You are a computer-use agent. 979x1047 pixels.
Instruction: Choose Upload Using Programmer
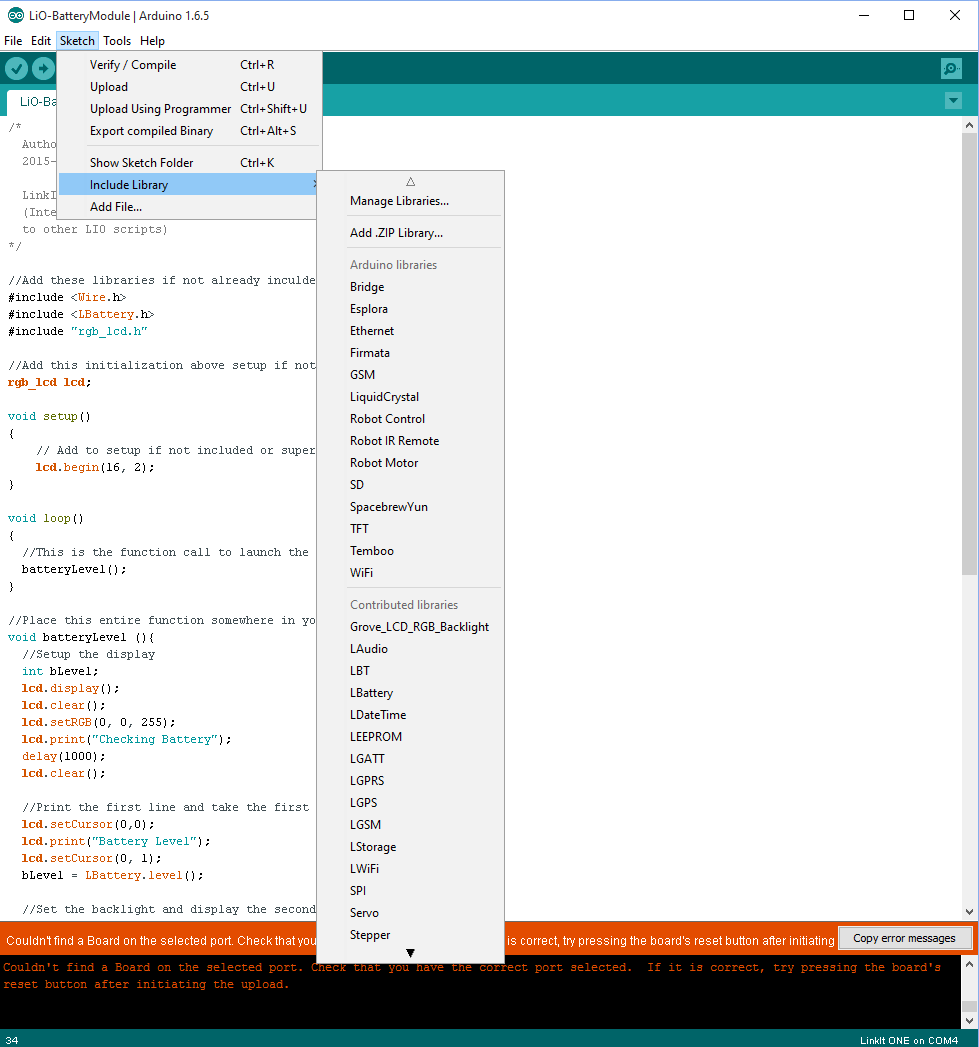(190, 109)
